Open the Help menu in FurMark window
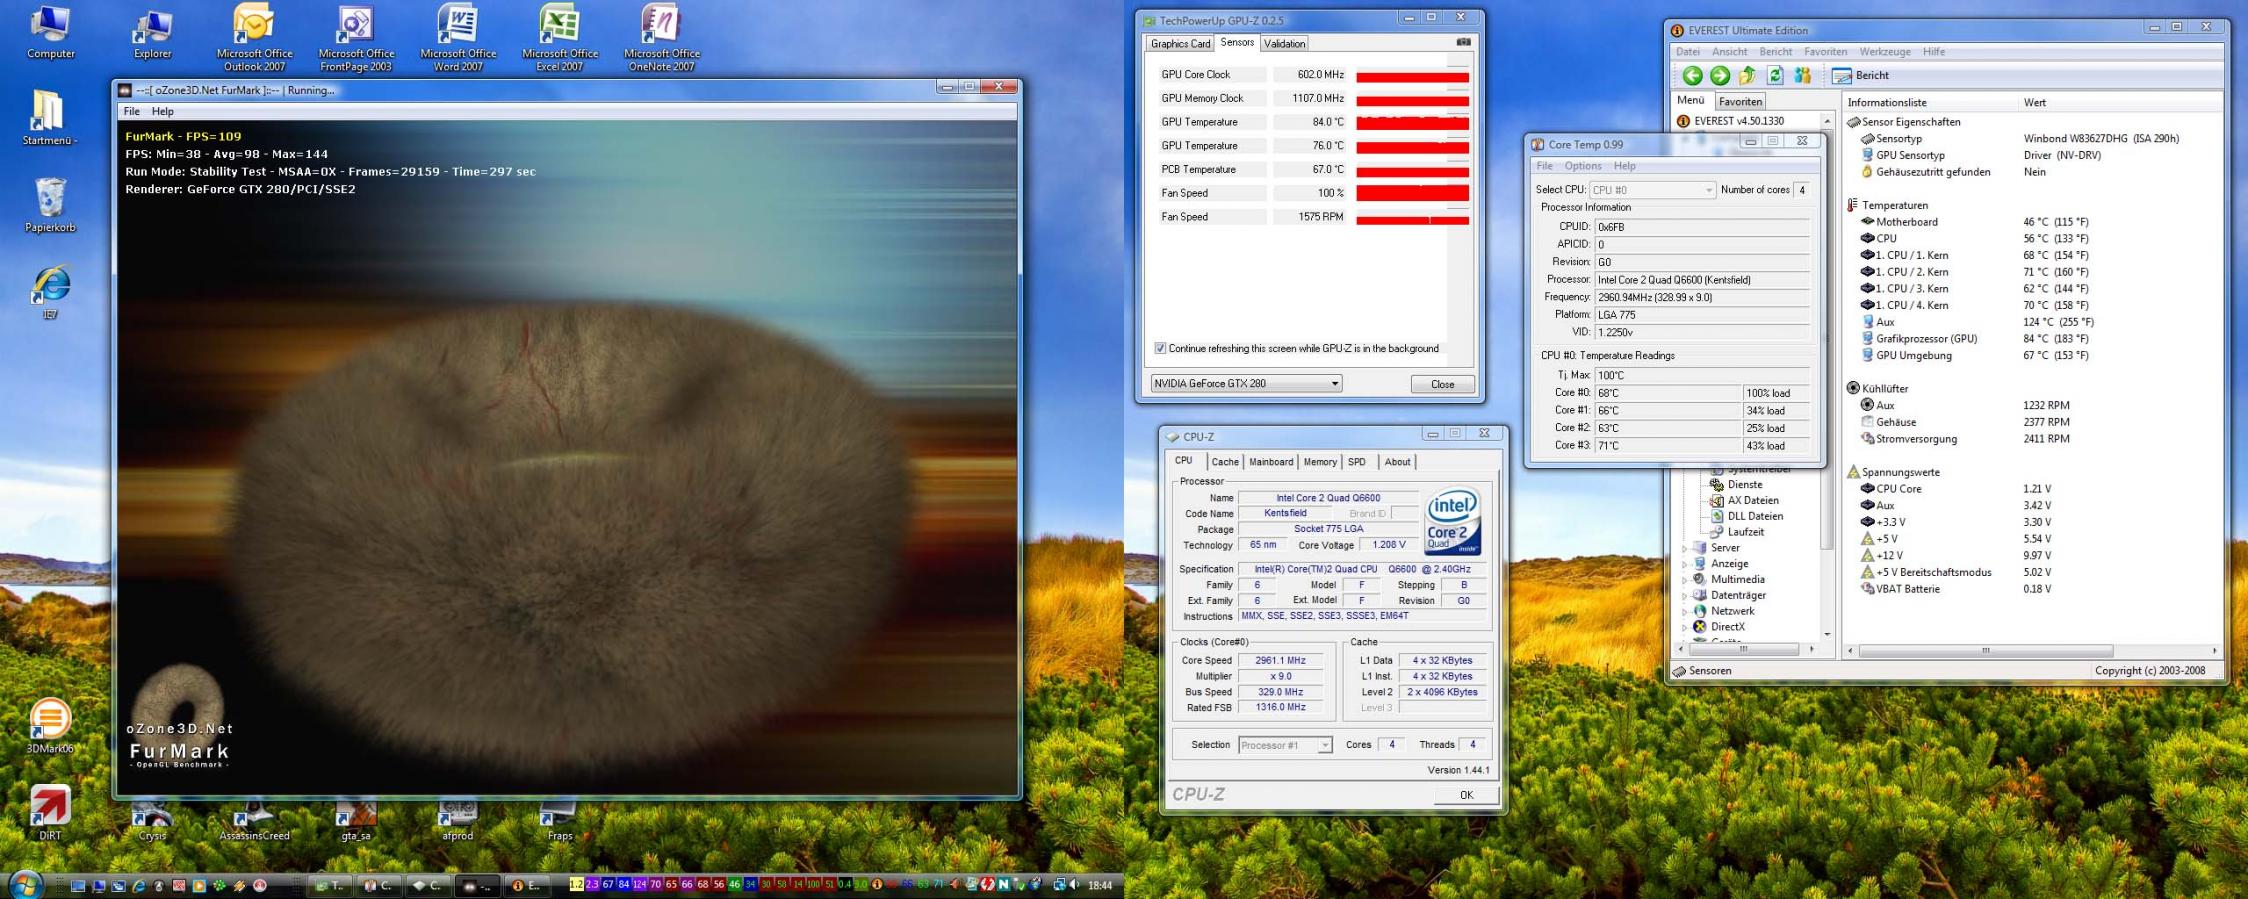Viewport: 2248px width, 899px height. tap(162, 112)
